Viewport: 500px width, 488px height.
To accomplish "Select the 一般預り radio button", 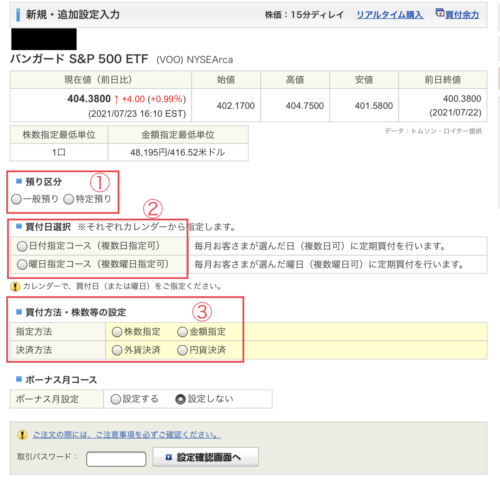I will [16, 199].
